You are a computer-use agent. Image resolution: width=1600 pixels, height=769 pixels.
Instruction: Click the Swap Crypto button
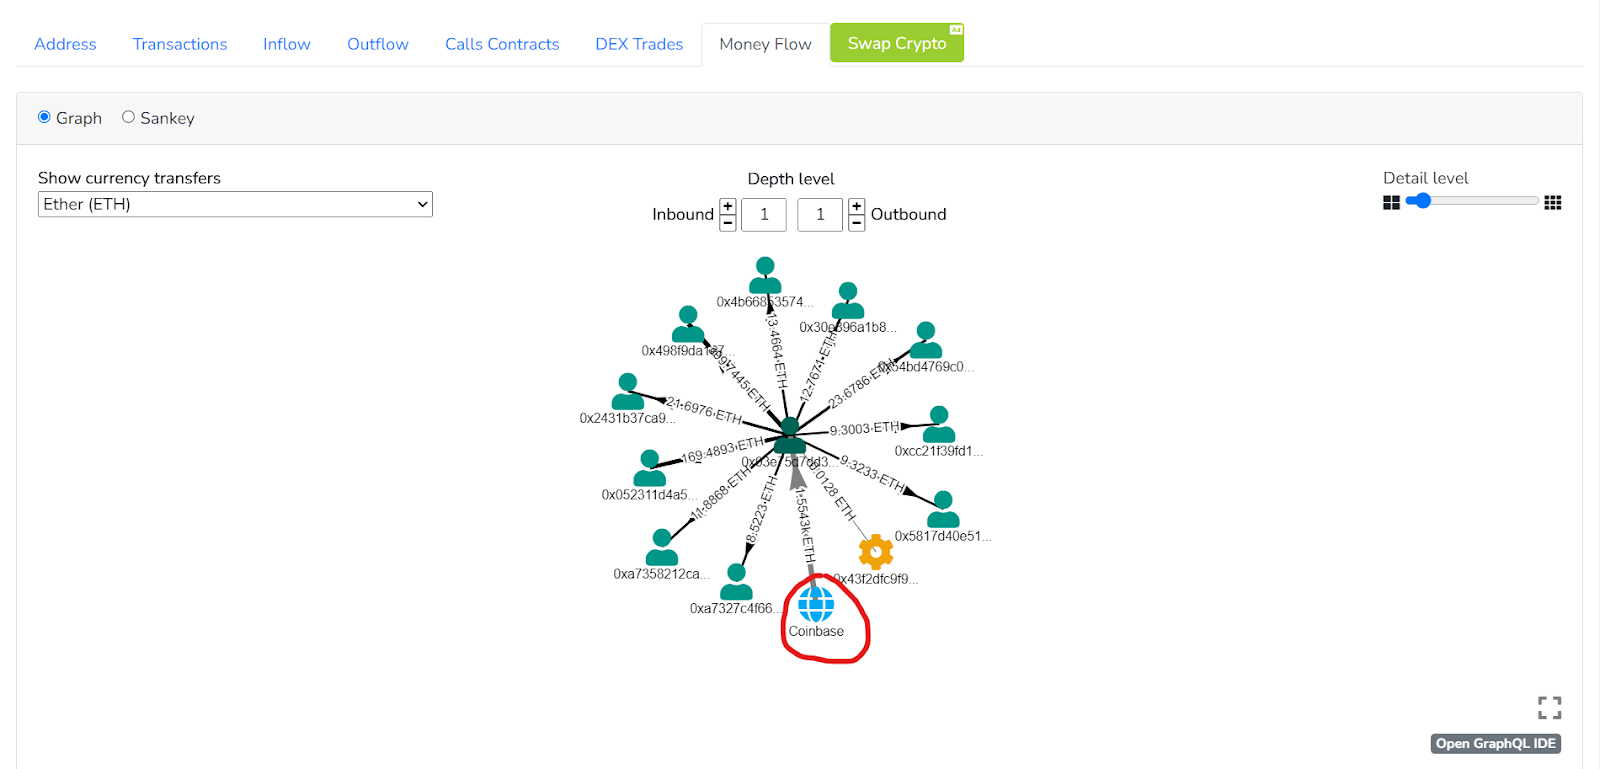click(896, 43)
